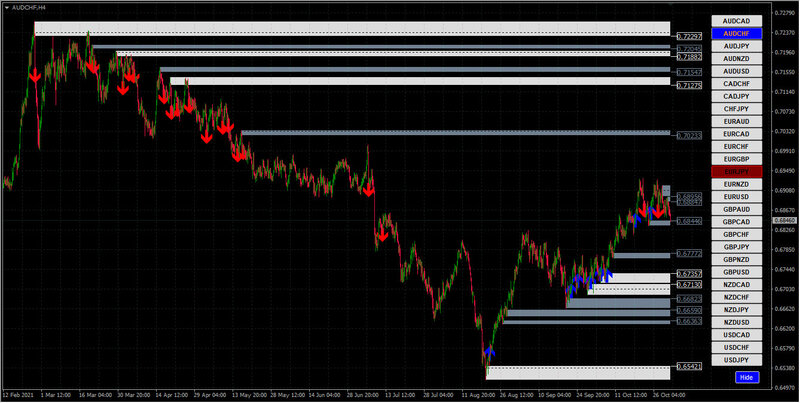Open GBPNZD symbol
This screenshot has width=800, height=403.
point(737,260)
